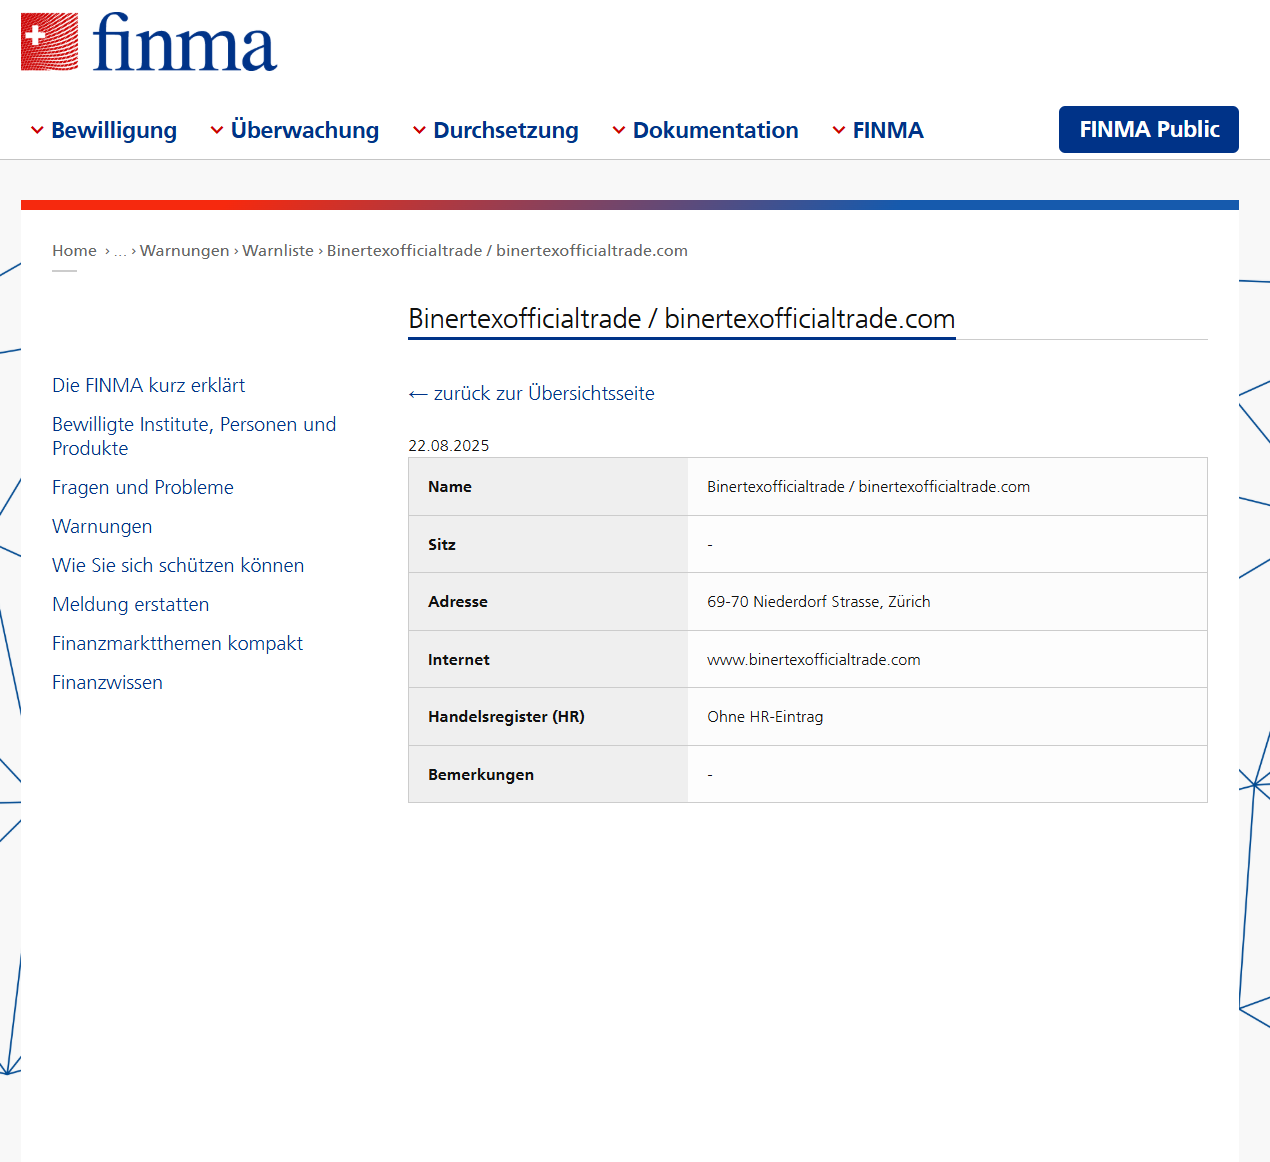Screen dimensions: 1270x1162
Task: Click the address 69-70 Niederdorf Strasse, Zürich
Action: pyautogui.click(x=819, y=602)
